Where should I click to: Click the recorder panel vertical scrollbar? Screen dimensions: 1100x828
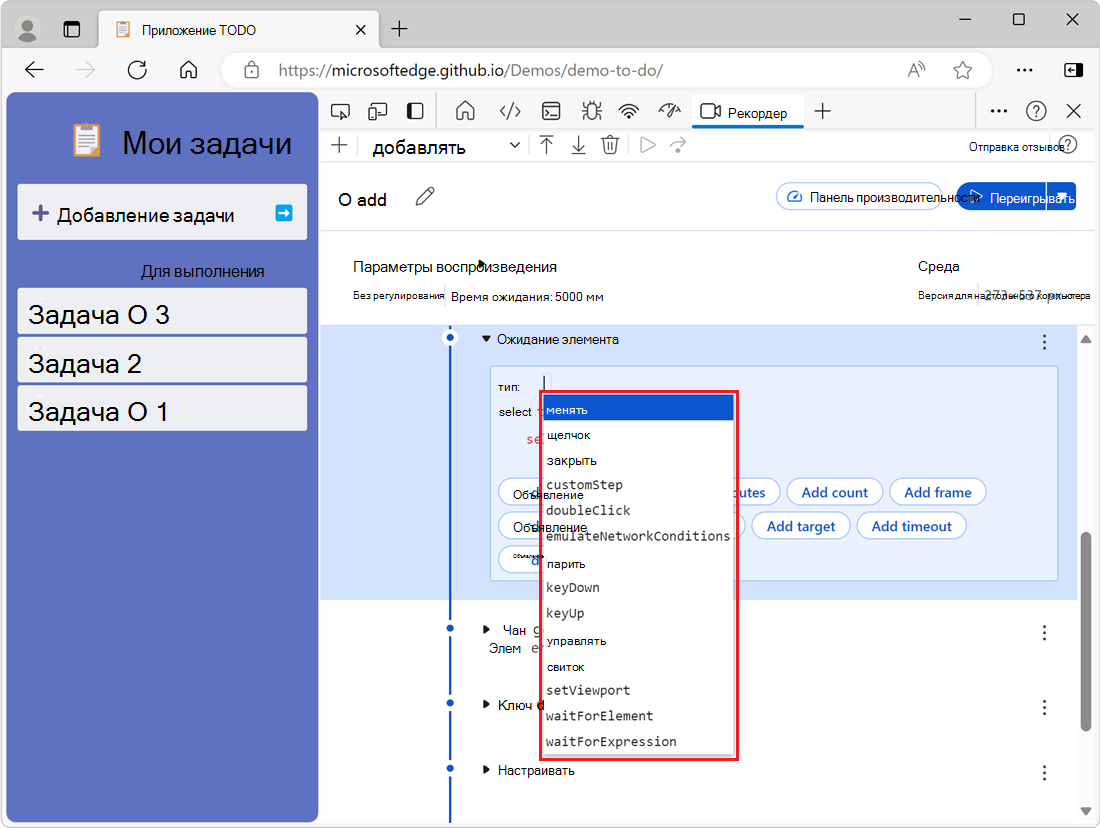(1086, 632)
